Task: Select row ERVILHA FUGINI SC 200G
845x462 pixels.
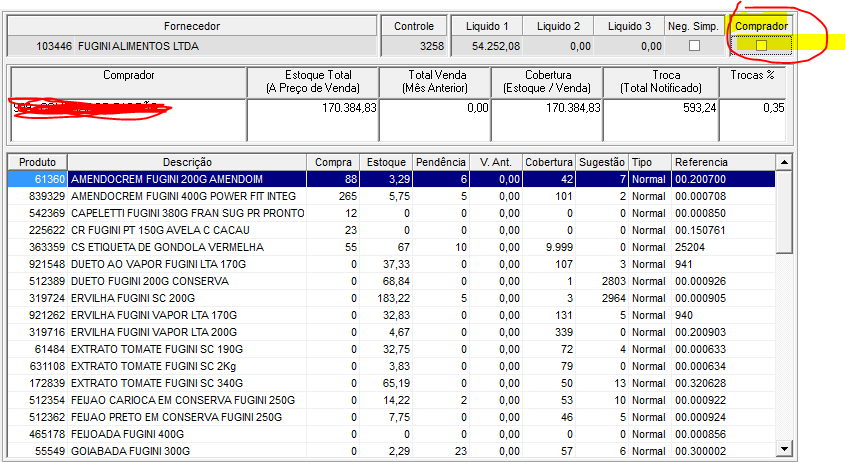Action: click(391, 298)
